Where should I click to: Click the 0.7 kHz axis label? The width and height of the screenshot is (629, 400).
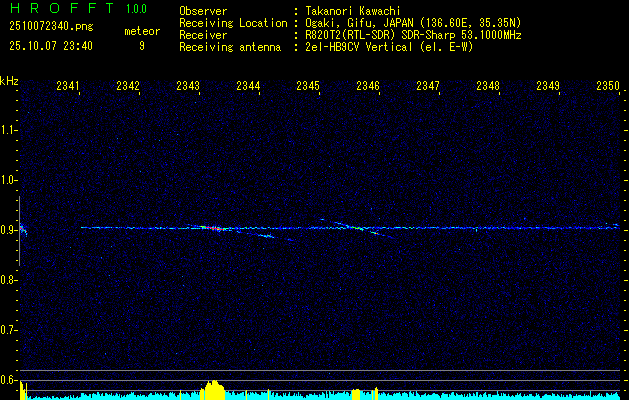[8, 330]
